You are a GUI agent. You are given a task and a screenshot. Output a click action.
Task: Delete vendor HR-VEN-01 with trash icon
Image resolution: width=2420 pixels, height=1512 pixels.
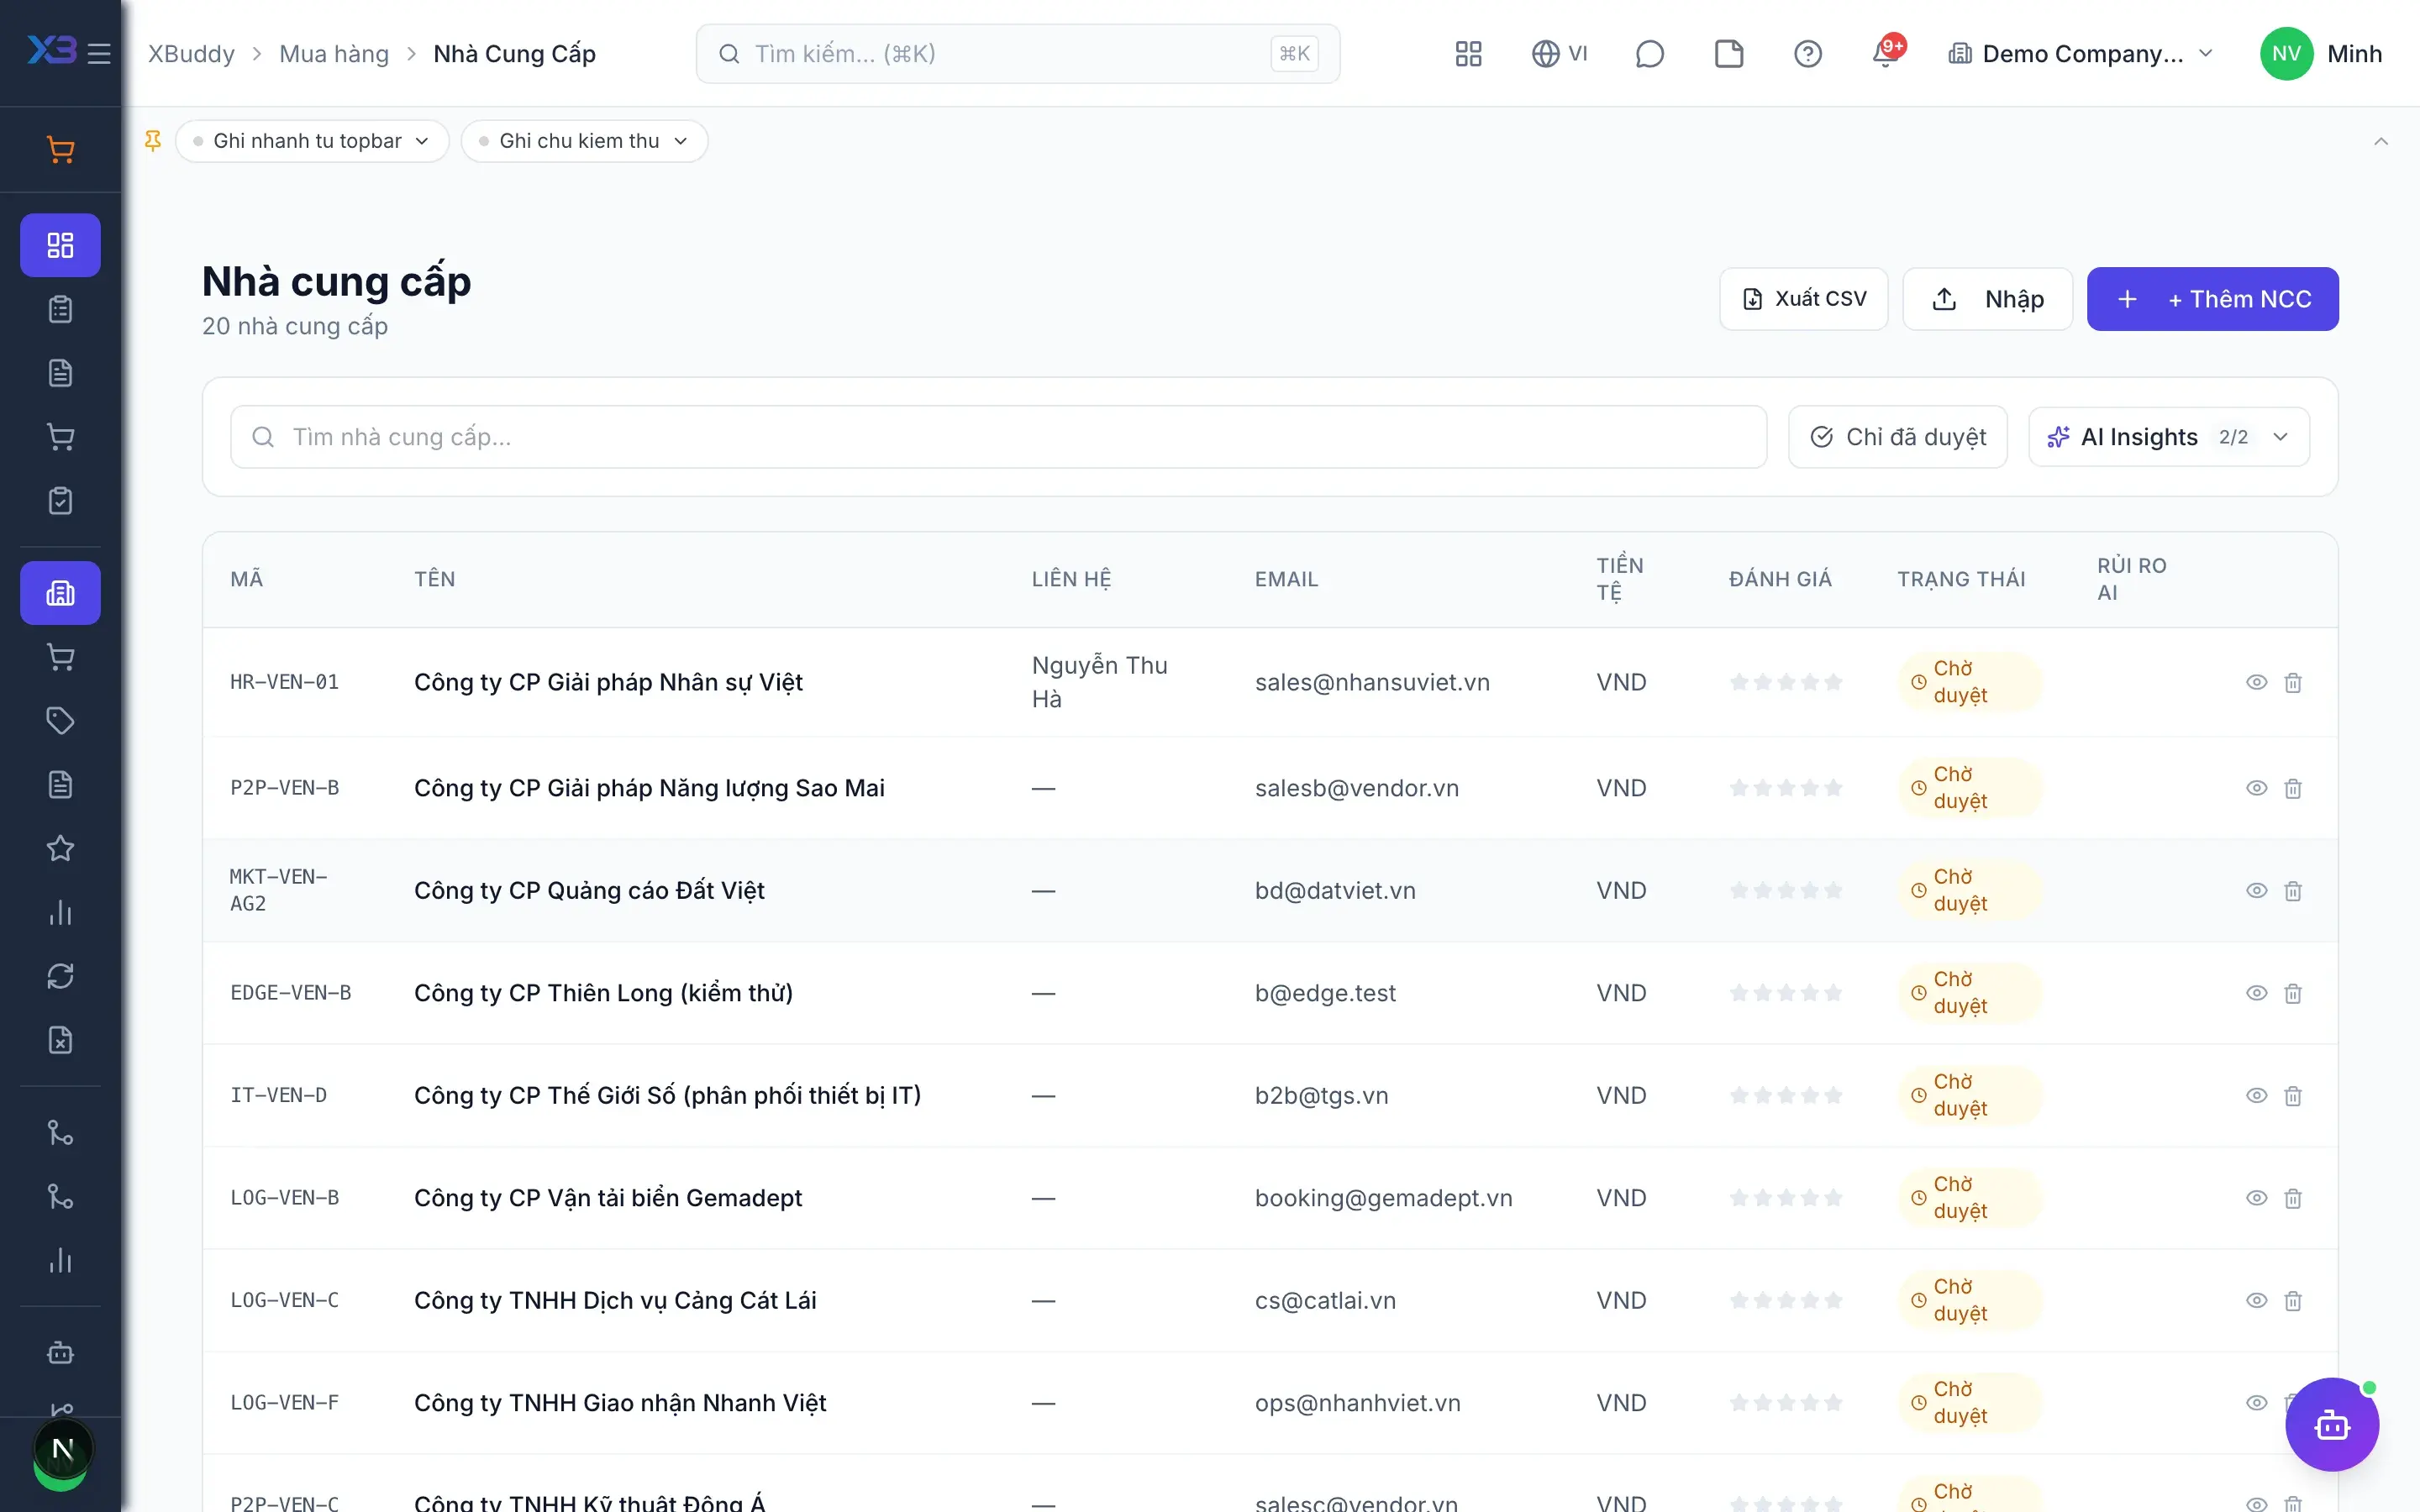[2293, 682]
